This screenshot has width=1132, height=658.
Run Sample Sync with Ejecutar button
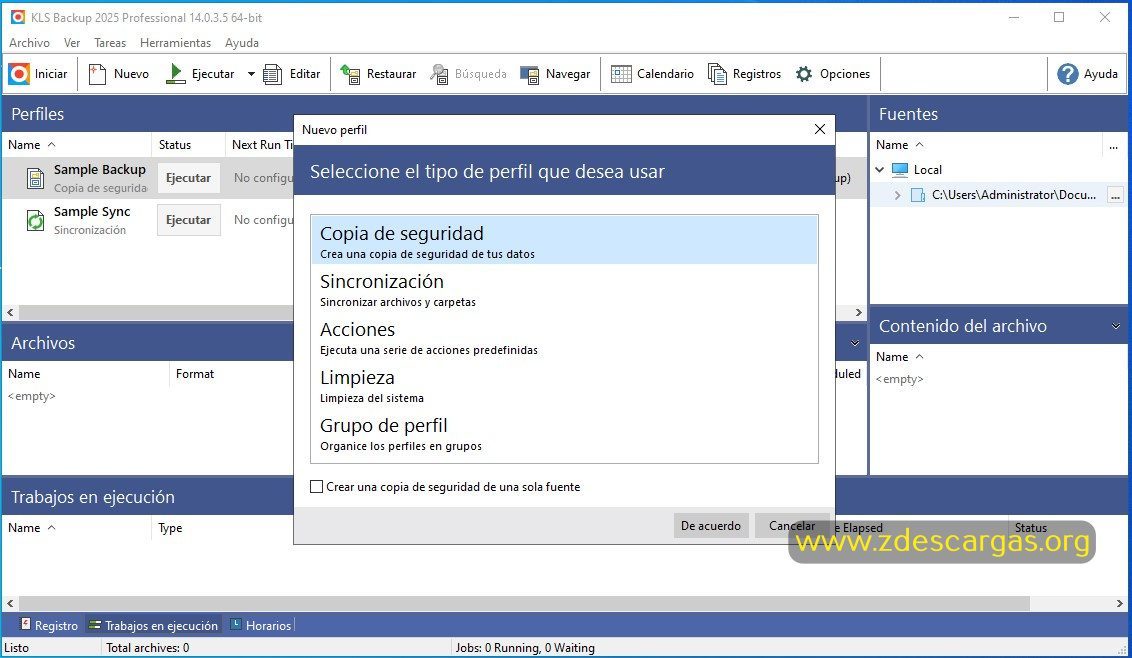coord(188,220)
